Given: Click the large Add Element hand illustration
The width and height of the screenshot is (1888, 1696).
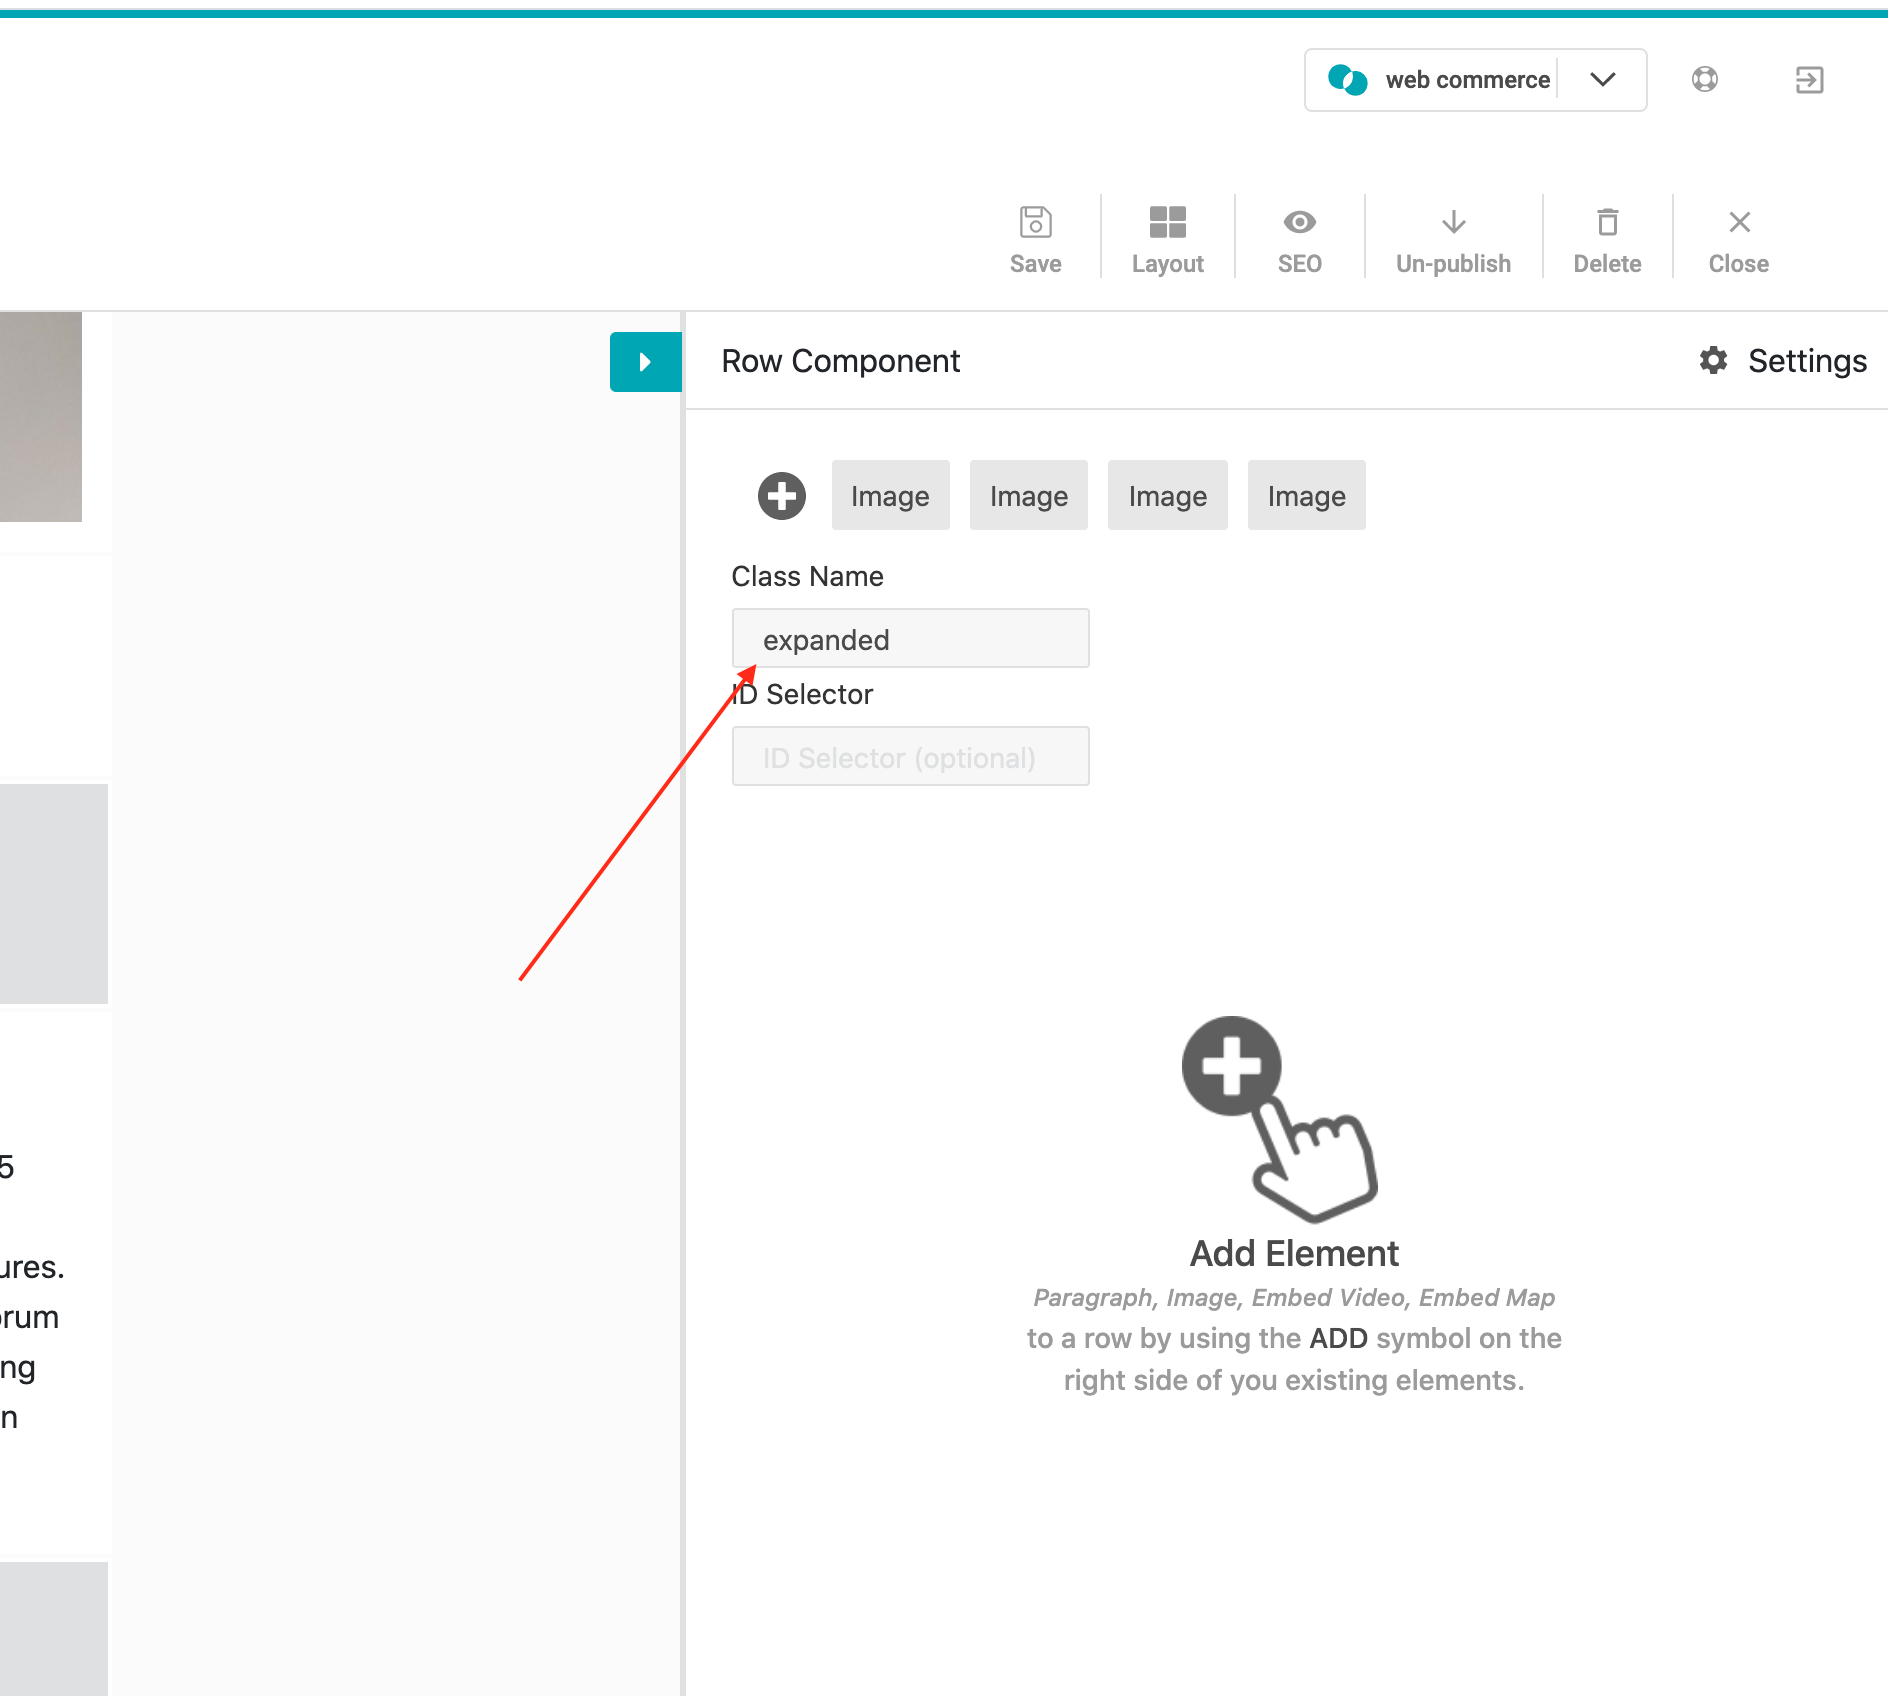Looking at the screenshot, I should tap(1280, 1120).
